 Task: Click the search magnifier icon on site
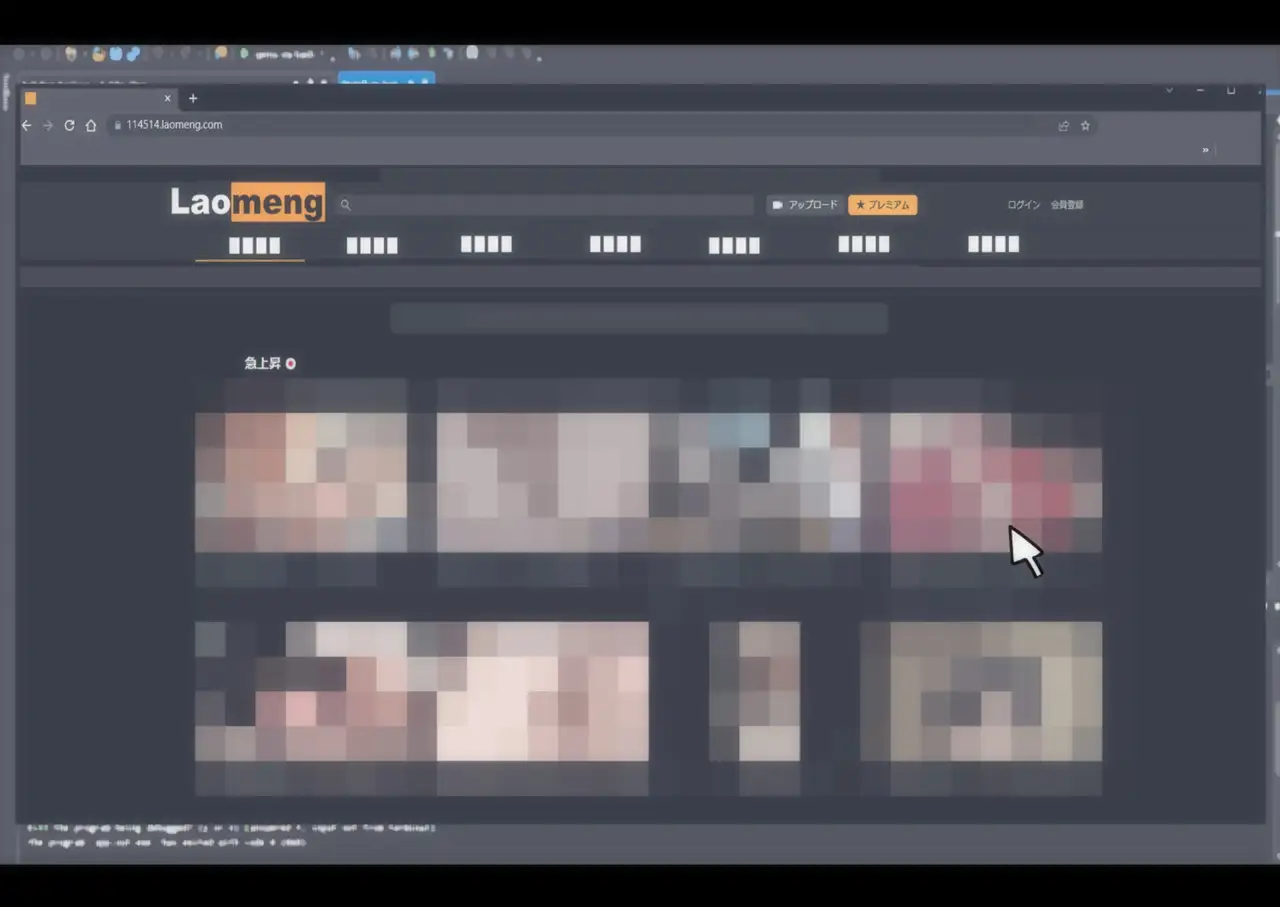point(346,205)
